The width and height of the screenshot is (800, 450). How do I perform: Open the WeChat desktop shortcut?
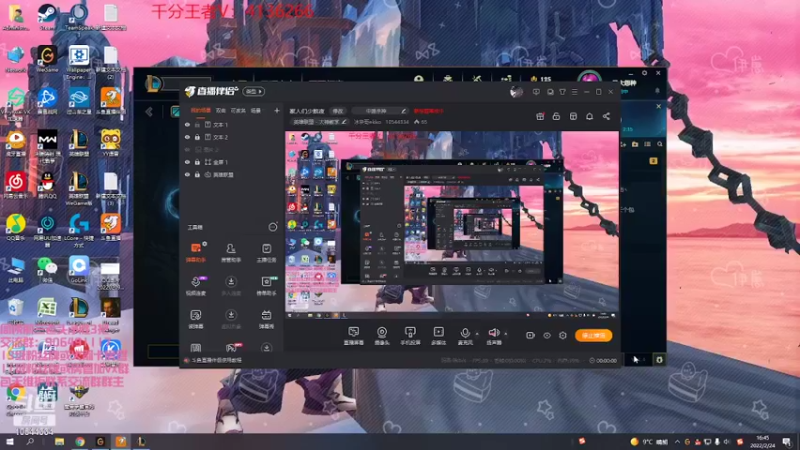tap(47, 270)
